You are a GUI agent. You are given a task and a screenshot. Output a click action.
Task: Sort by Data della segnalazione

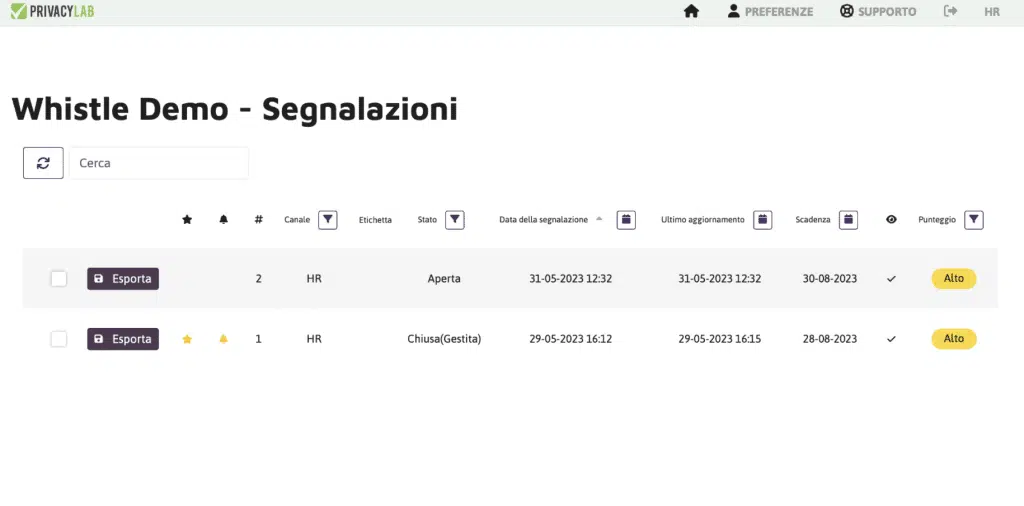point(544,220)
